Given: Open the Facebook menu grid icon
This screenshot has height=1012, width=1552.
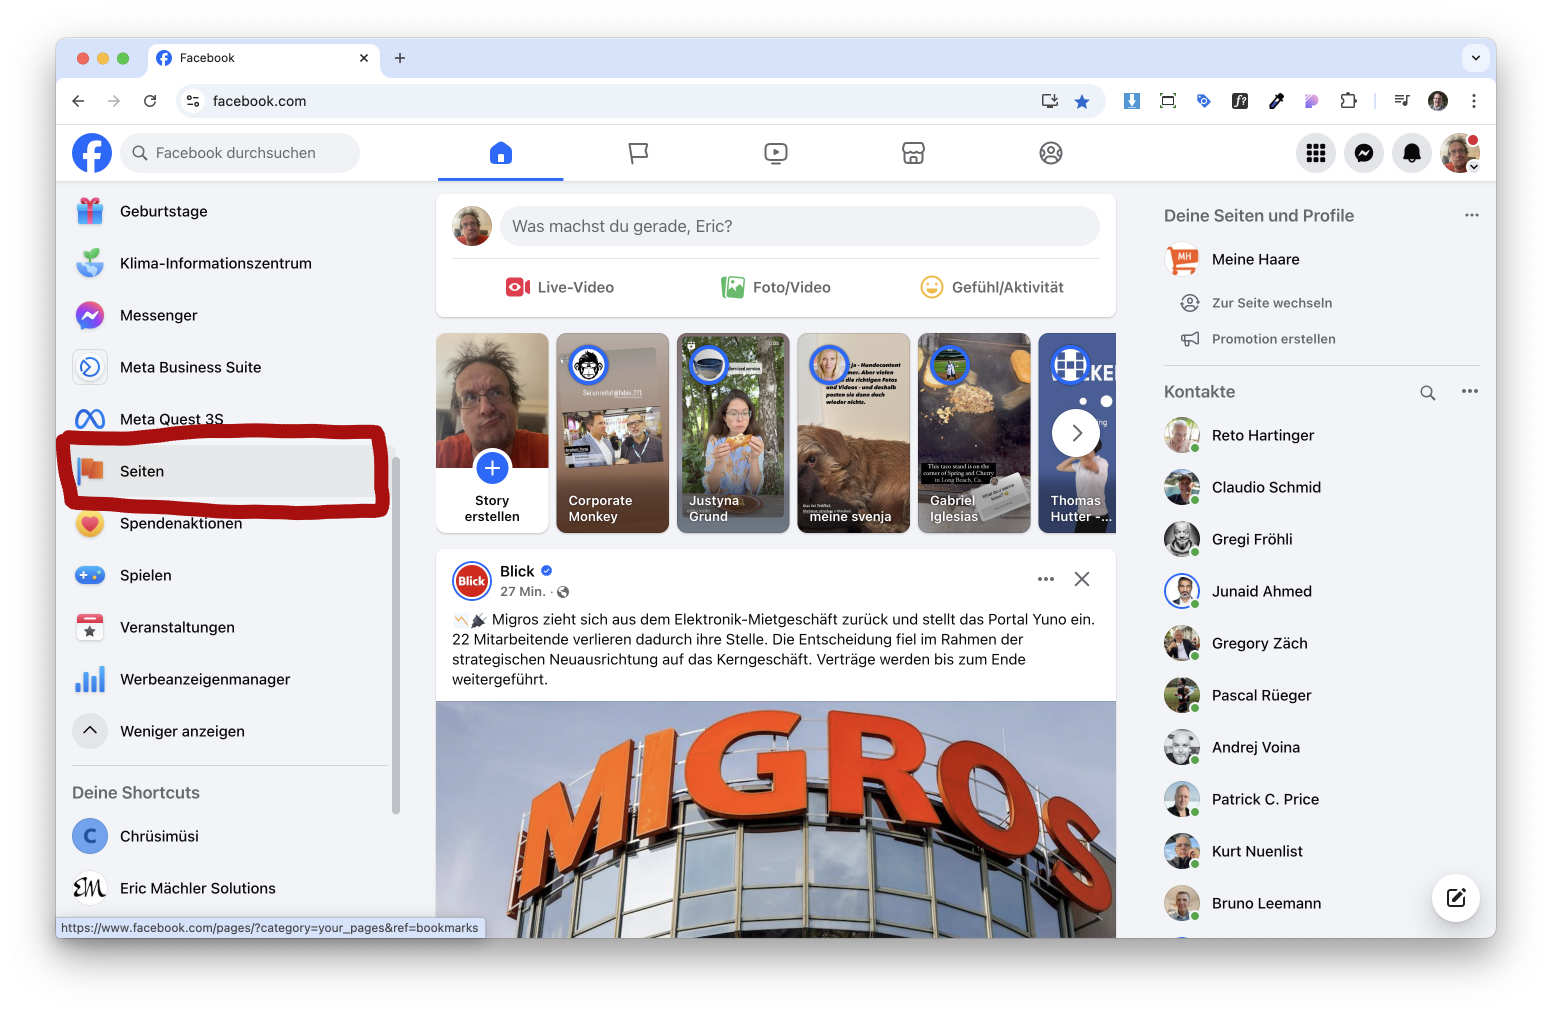Looking at the screenshot, I should pos(1315,153).
